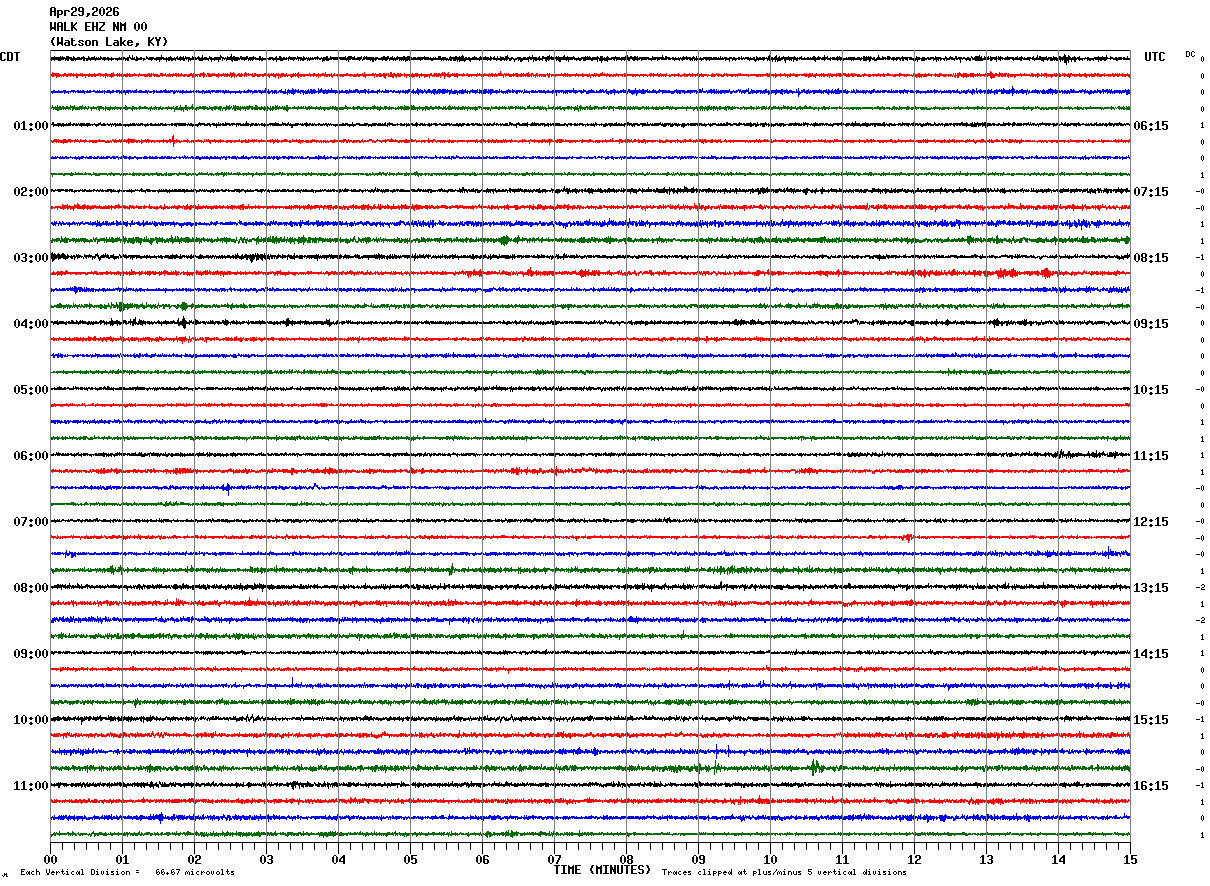Click the 'Each Vertical Division = 66.67 microvolts' note
The width and height of the screenshot is (1210, 886).
point(127,873)
